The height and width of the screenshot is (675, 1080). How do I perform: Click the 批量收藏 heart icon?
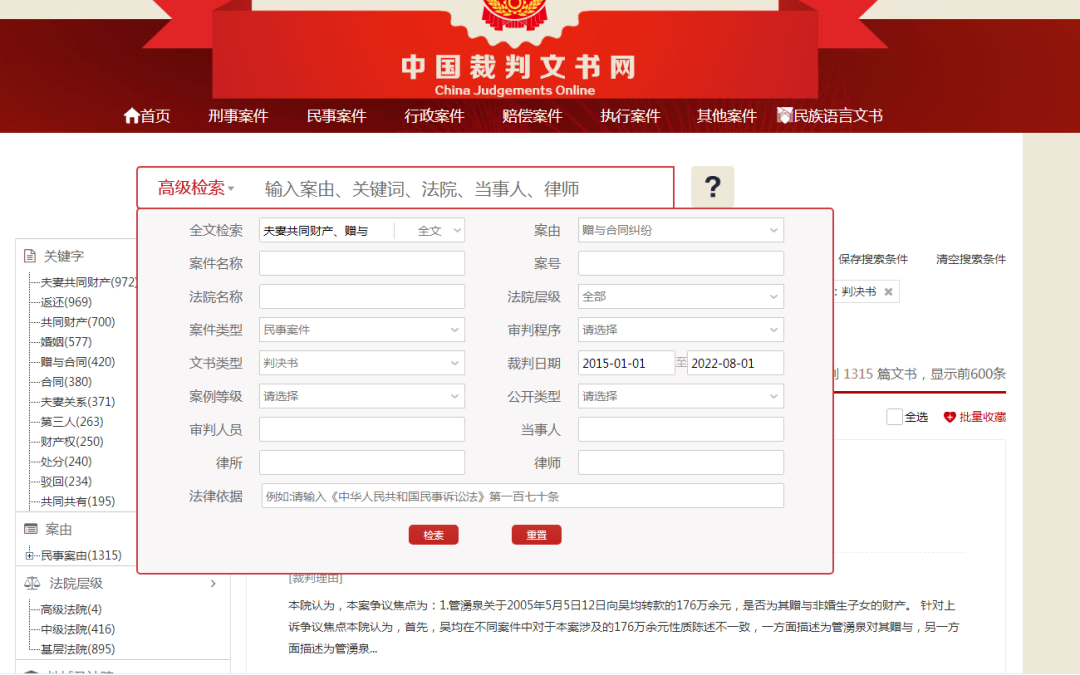949,417
